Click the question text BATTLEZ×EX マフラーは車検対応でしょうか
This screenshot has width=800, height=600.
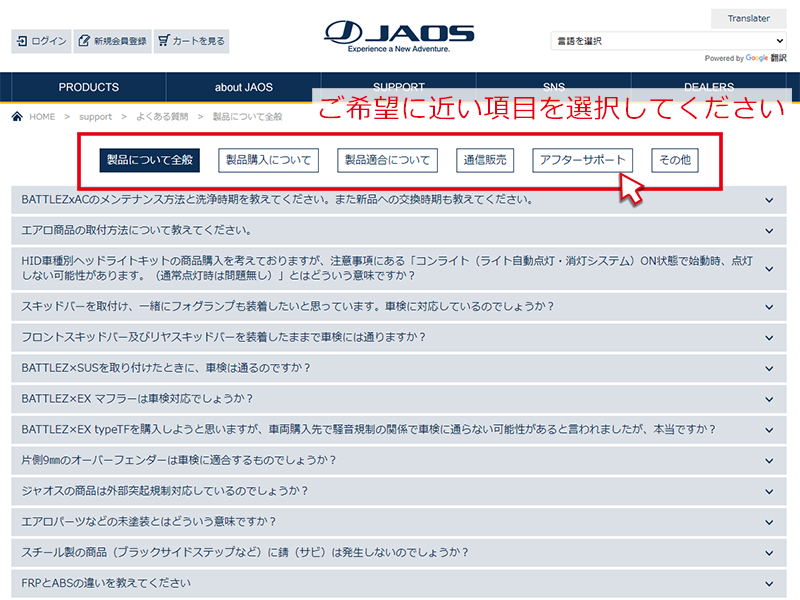pyautogui.click(x=137, y=398)
